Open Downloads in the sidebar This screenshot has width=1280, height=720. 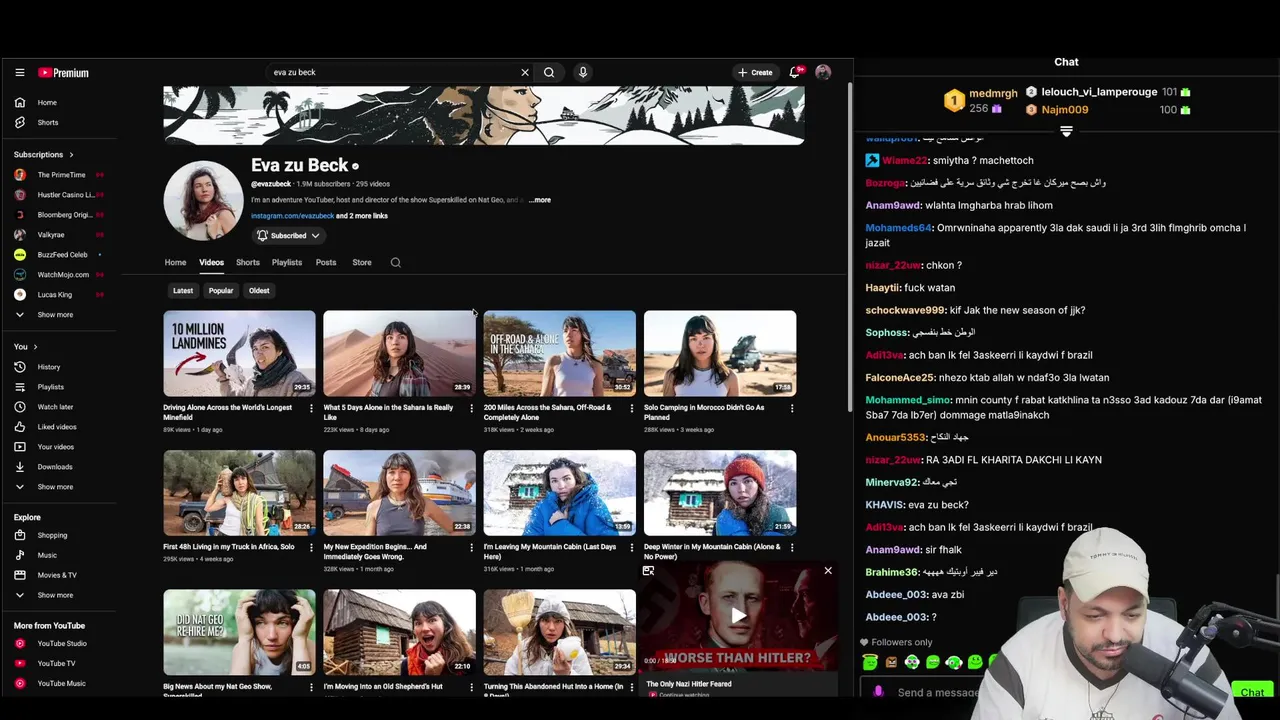[54, 467]
